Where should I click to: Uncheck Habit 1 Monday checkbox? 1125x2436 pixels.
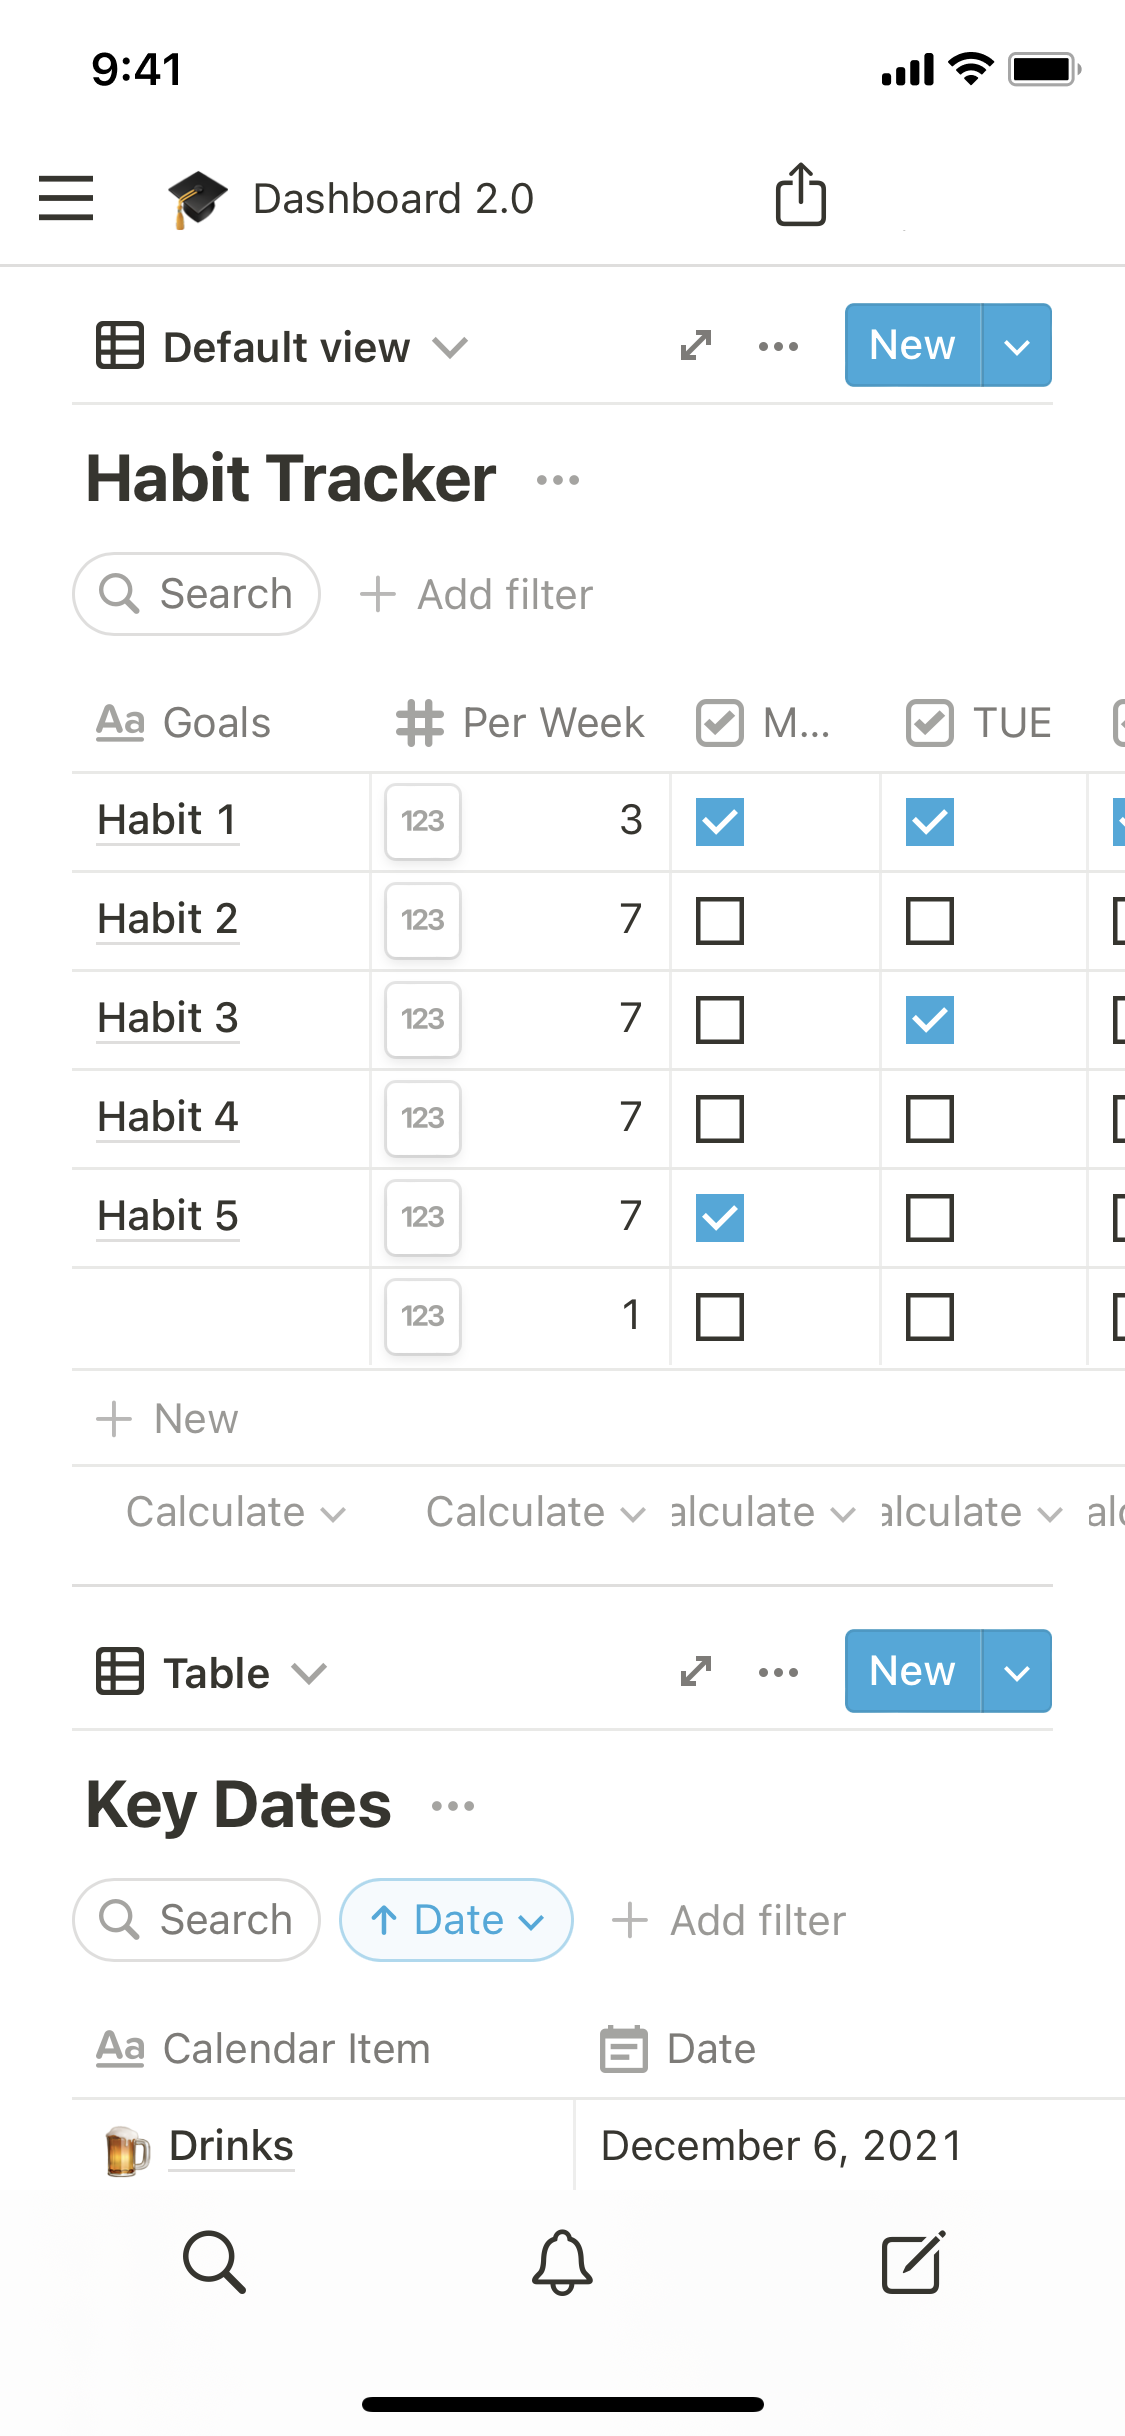coord(720,822)
